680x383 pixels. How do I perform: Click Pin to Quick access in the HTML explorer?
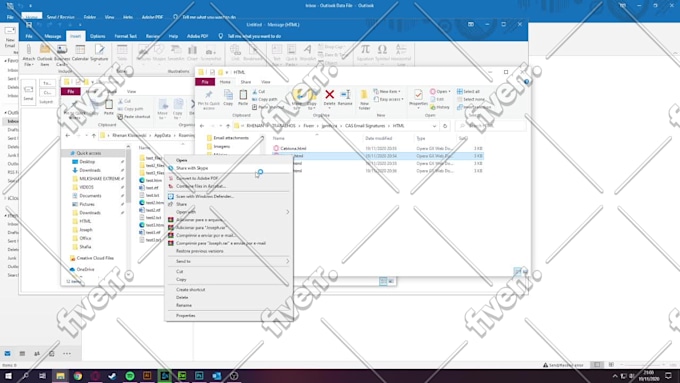pos(209,100)
